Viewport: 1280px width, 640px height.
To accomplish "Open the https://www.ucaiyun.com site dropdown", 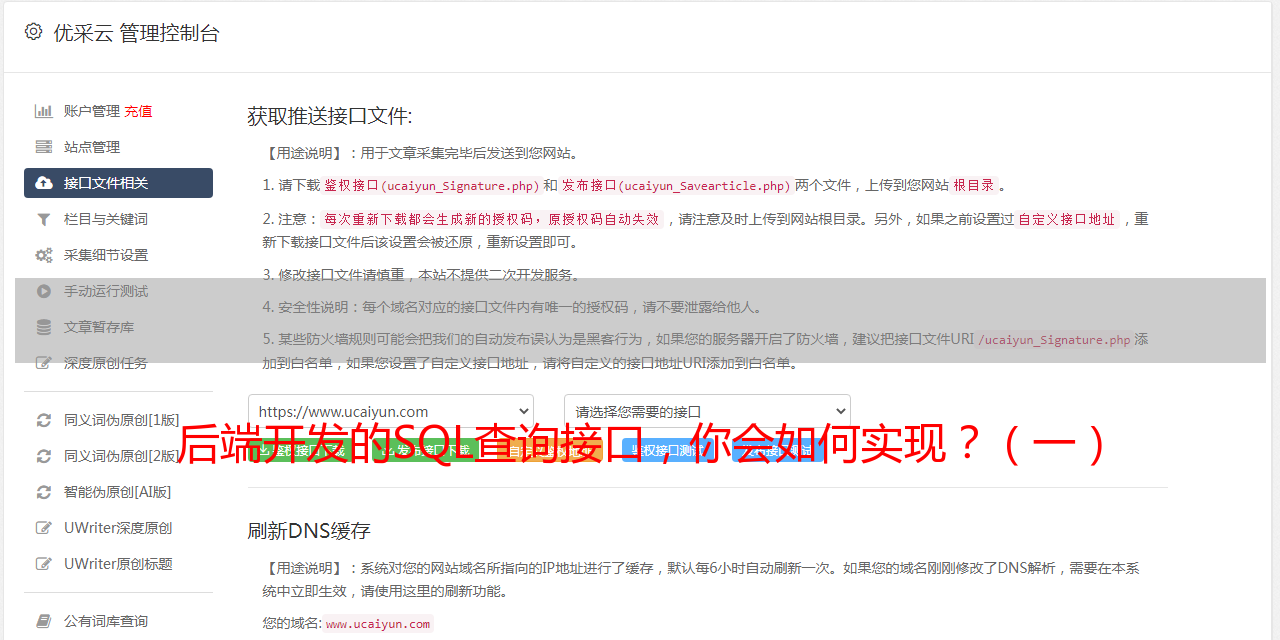I will (x=391, y=411).
